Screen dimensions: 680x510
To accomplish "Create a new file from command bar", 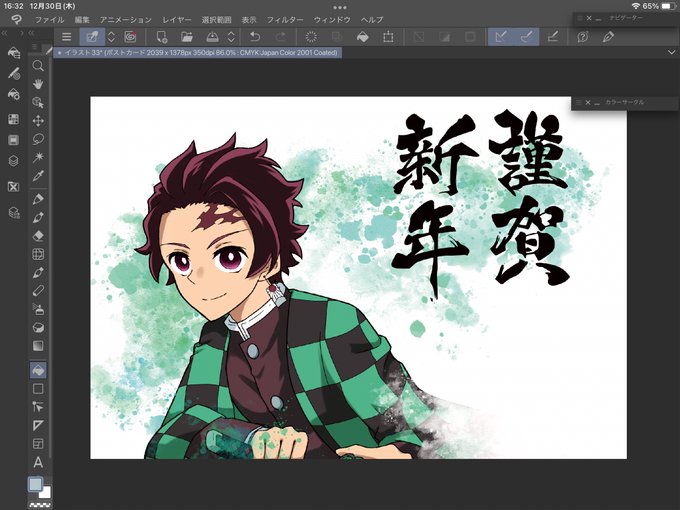I will (162, 37).
